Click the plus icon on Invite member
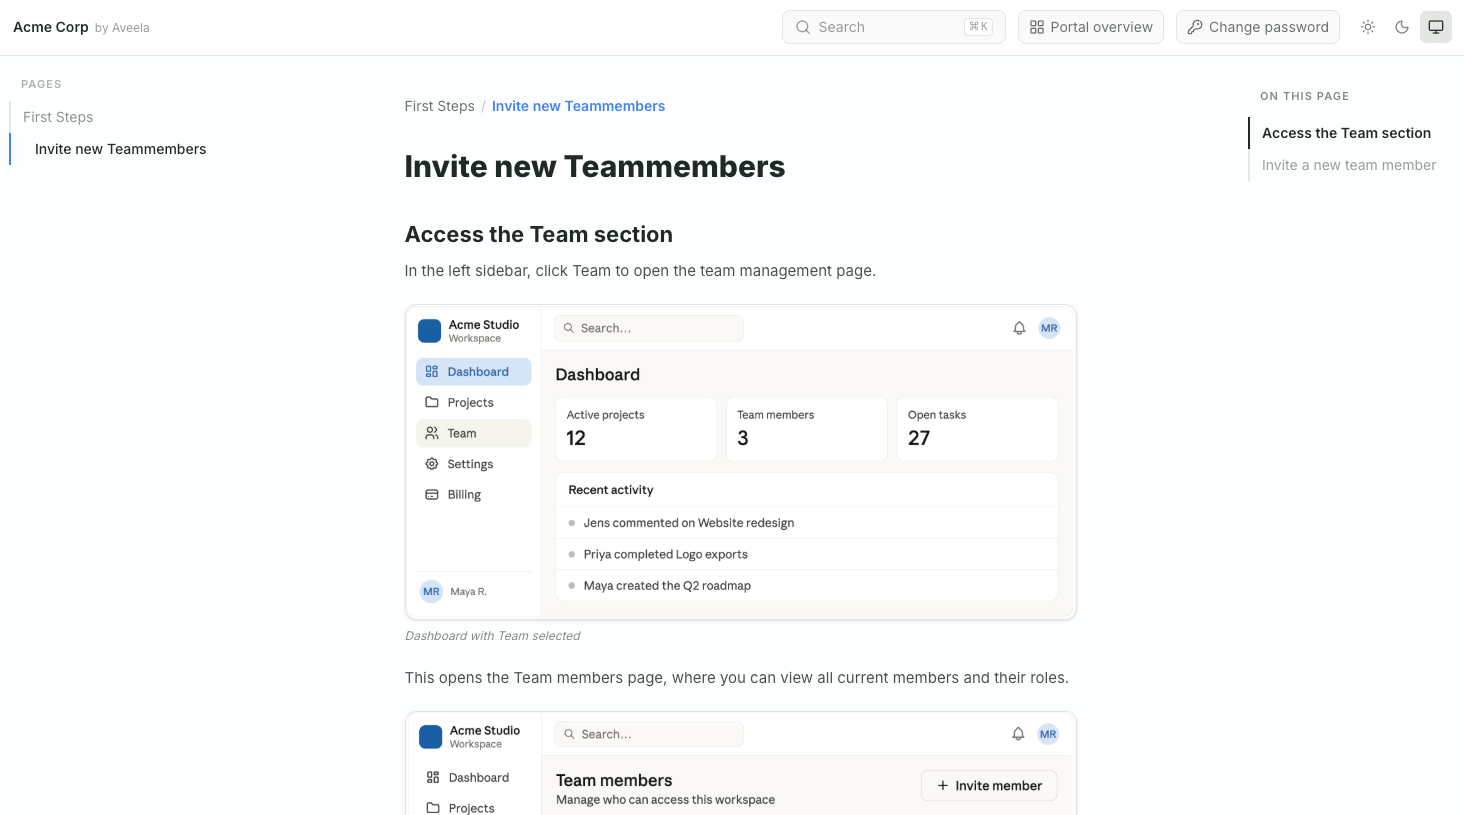The image size is (1464, 815). (x=943, y=786)
